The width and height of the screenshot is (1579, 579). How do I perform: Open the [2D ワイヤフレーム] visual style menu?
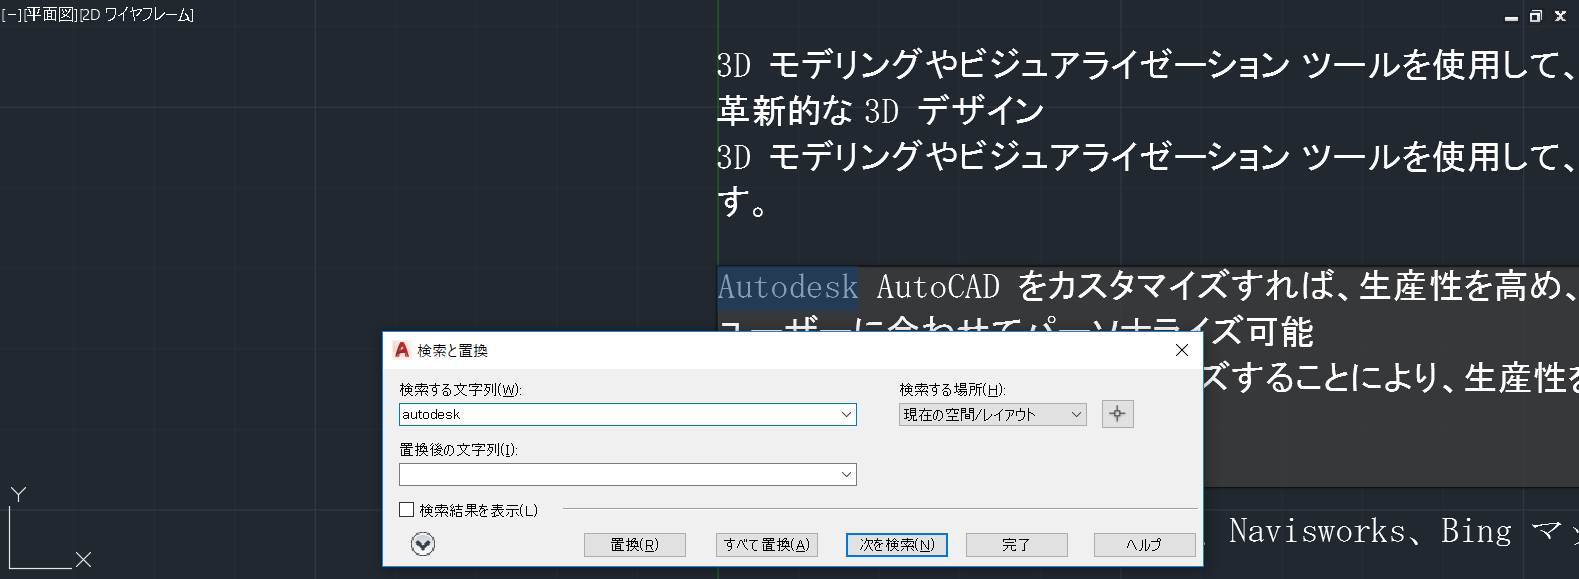click(137, 15)
